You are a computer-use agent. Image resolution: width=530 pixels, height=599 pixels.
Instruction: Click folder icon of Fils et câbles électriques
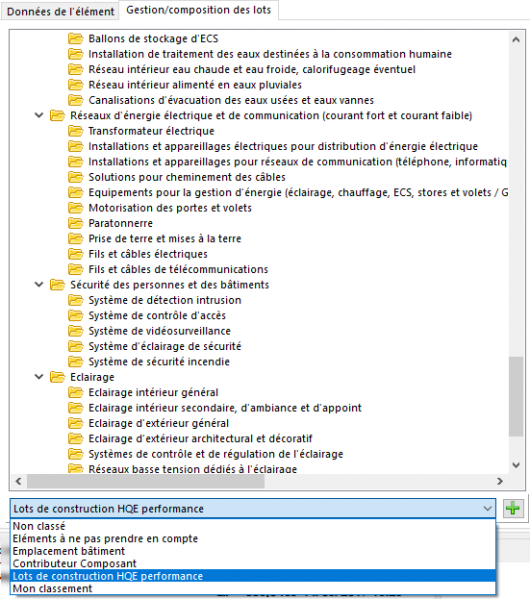coord(76,254)
